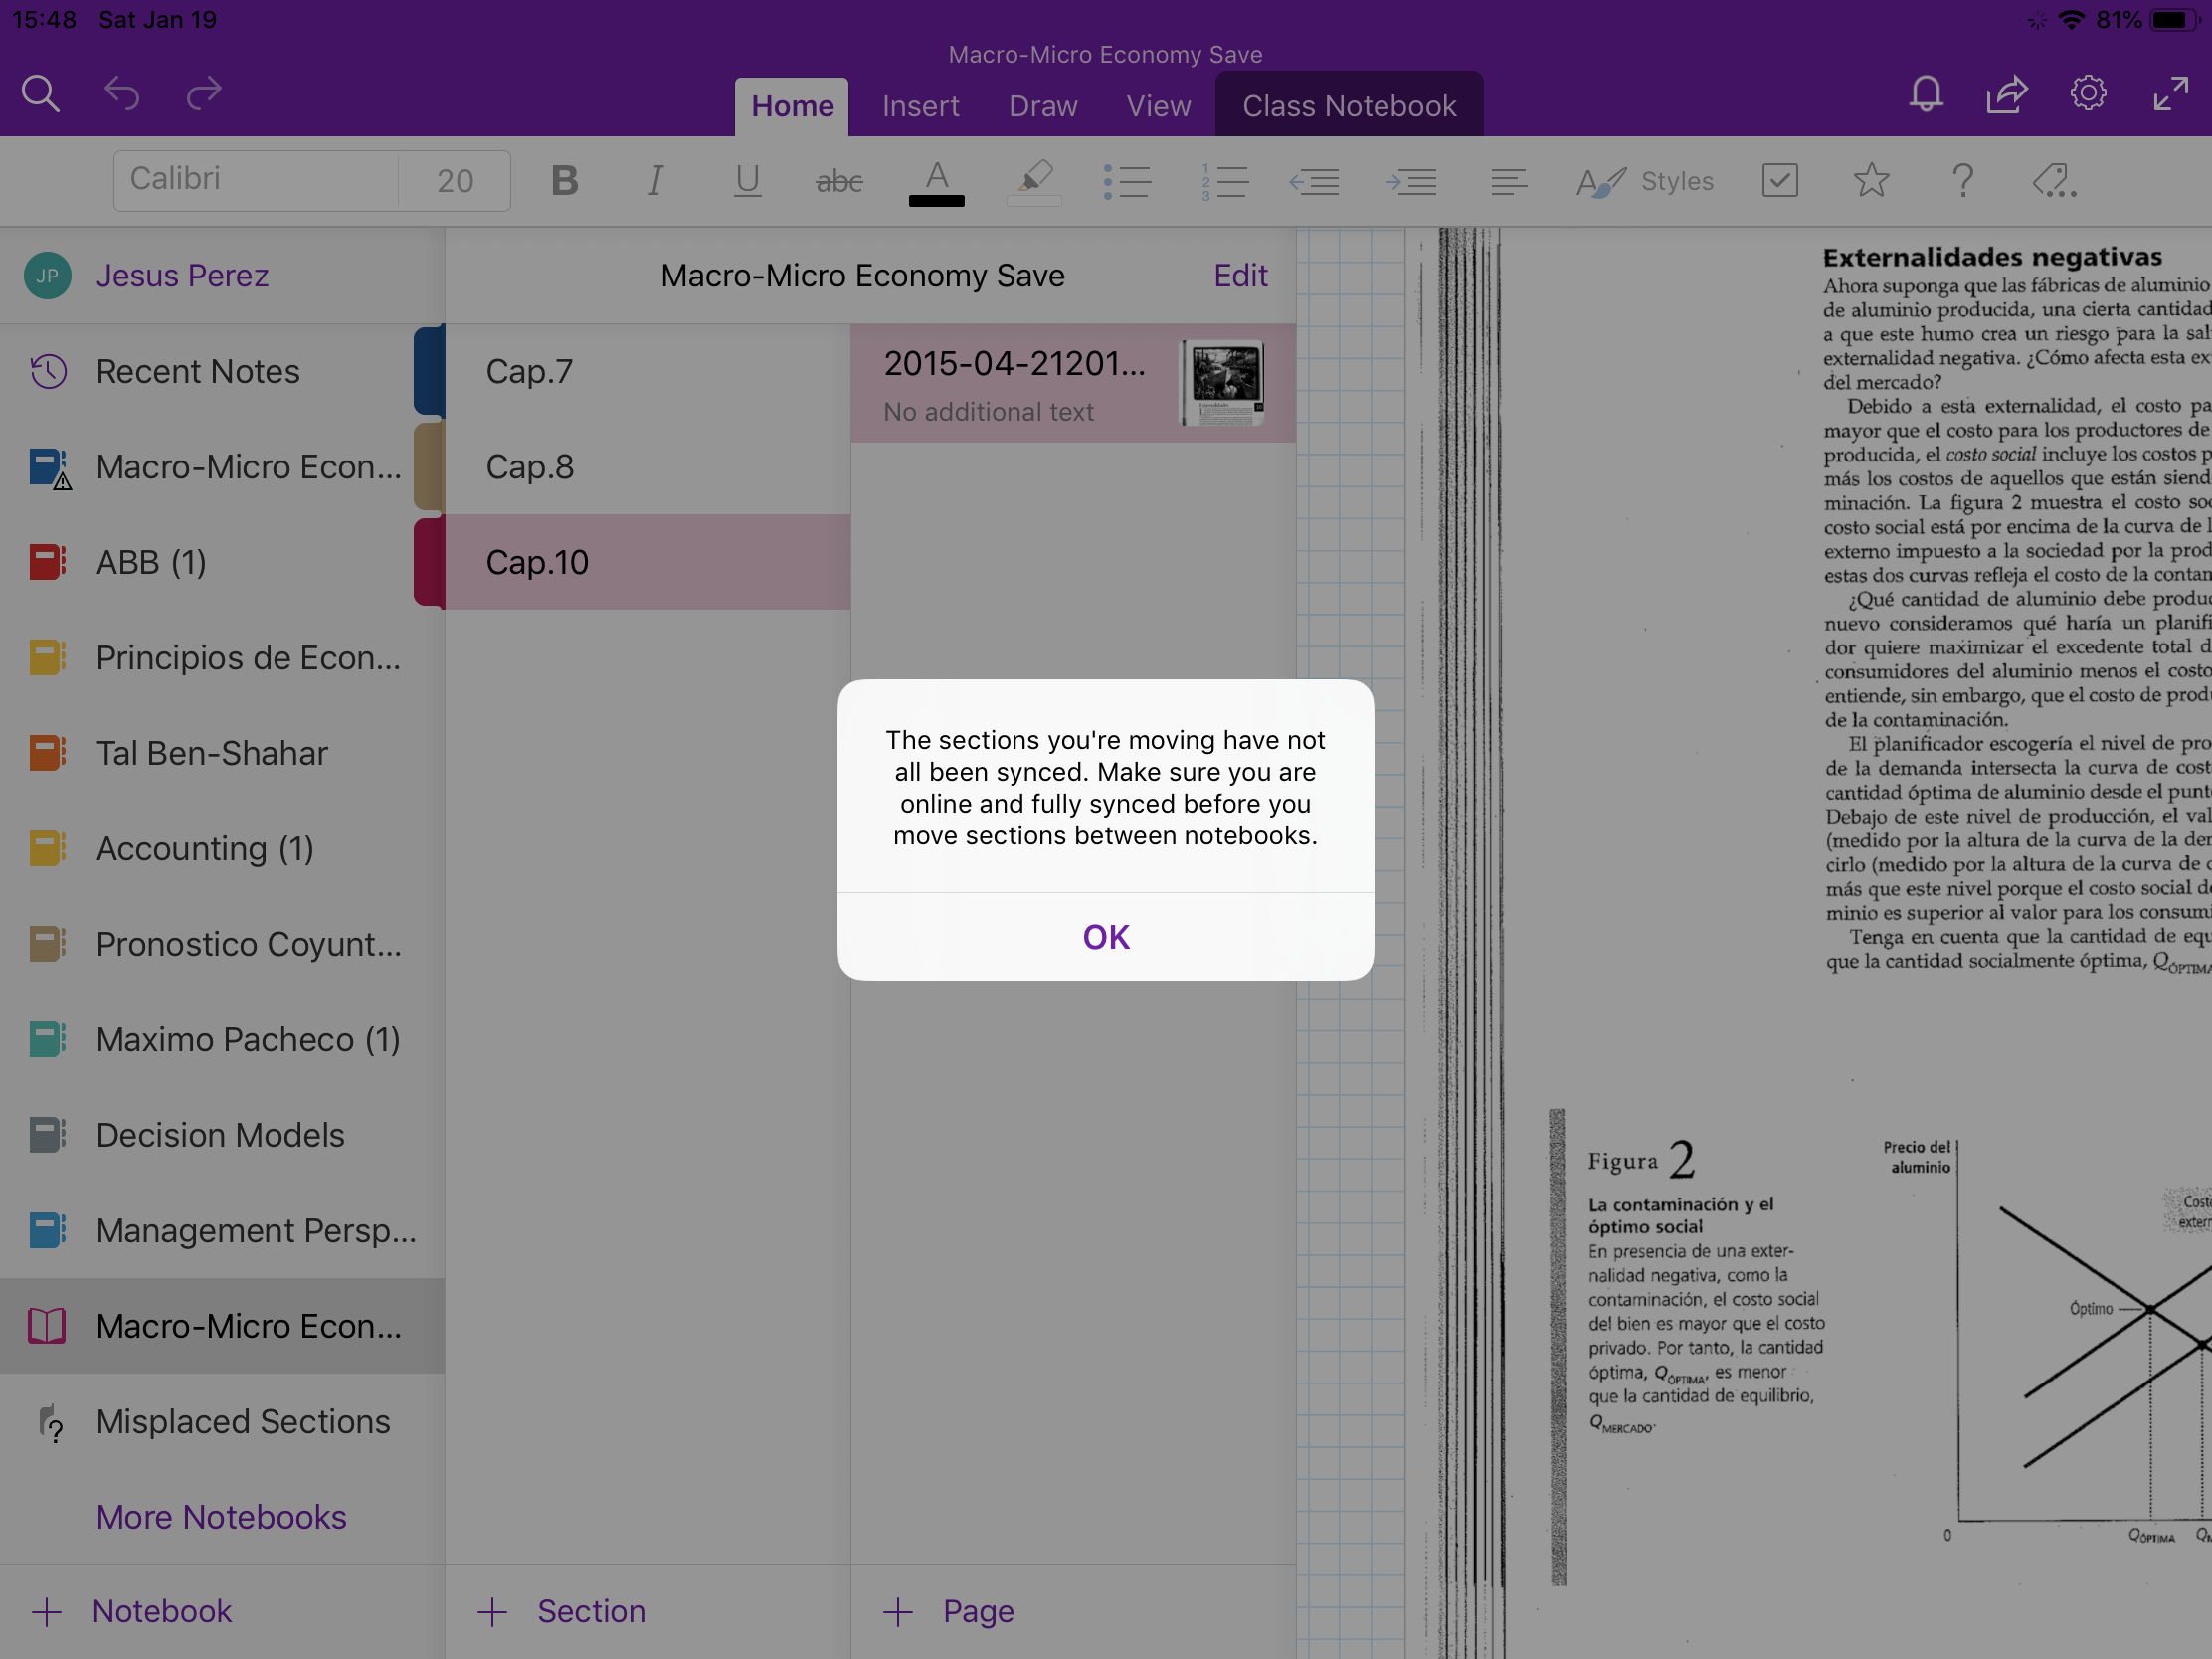Enter full screen with expand arrows icon
2212x1659 pixels.
click(x=2170, y=94)
